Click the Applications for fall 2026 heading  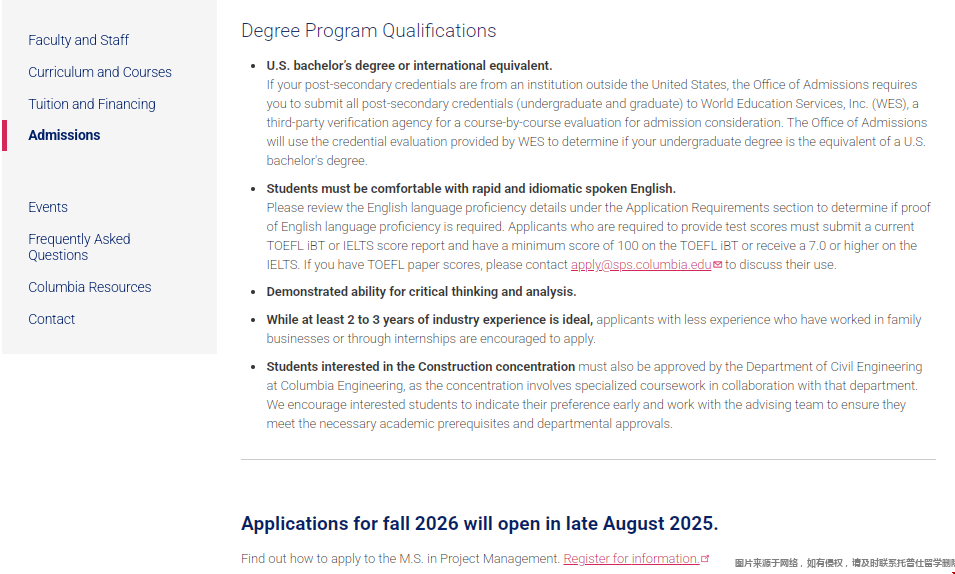pos(479,524)
